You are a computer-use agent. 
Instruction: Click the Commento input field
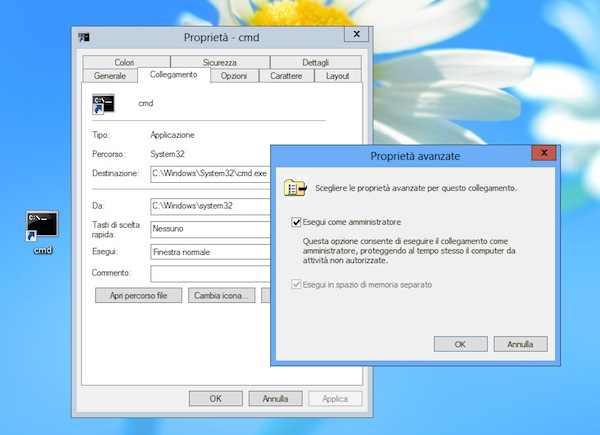coord(210,274)
